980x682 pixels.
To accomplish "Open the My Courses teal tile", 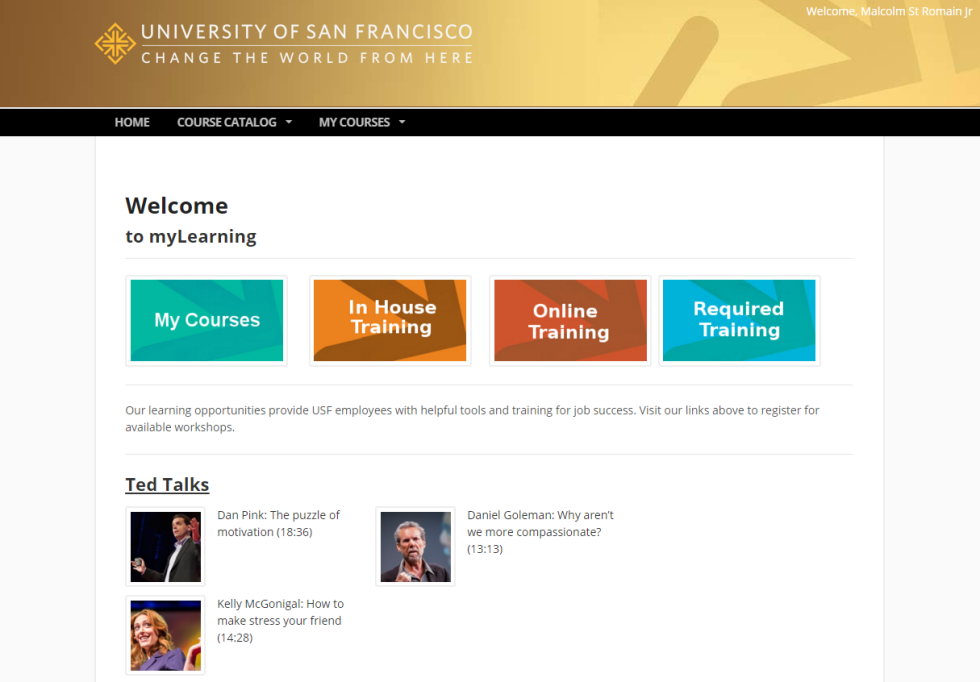I will click(206, 320).
